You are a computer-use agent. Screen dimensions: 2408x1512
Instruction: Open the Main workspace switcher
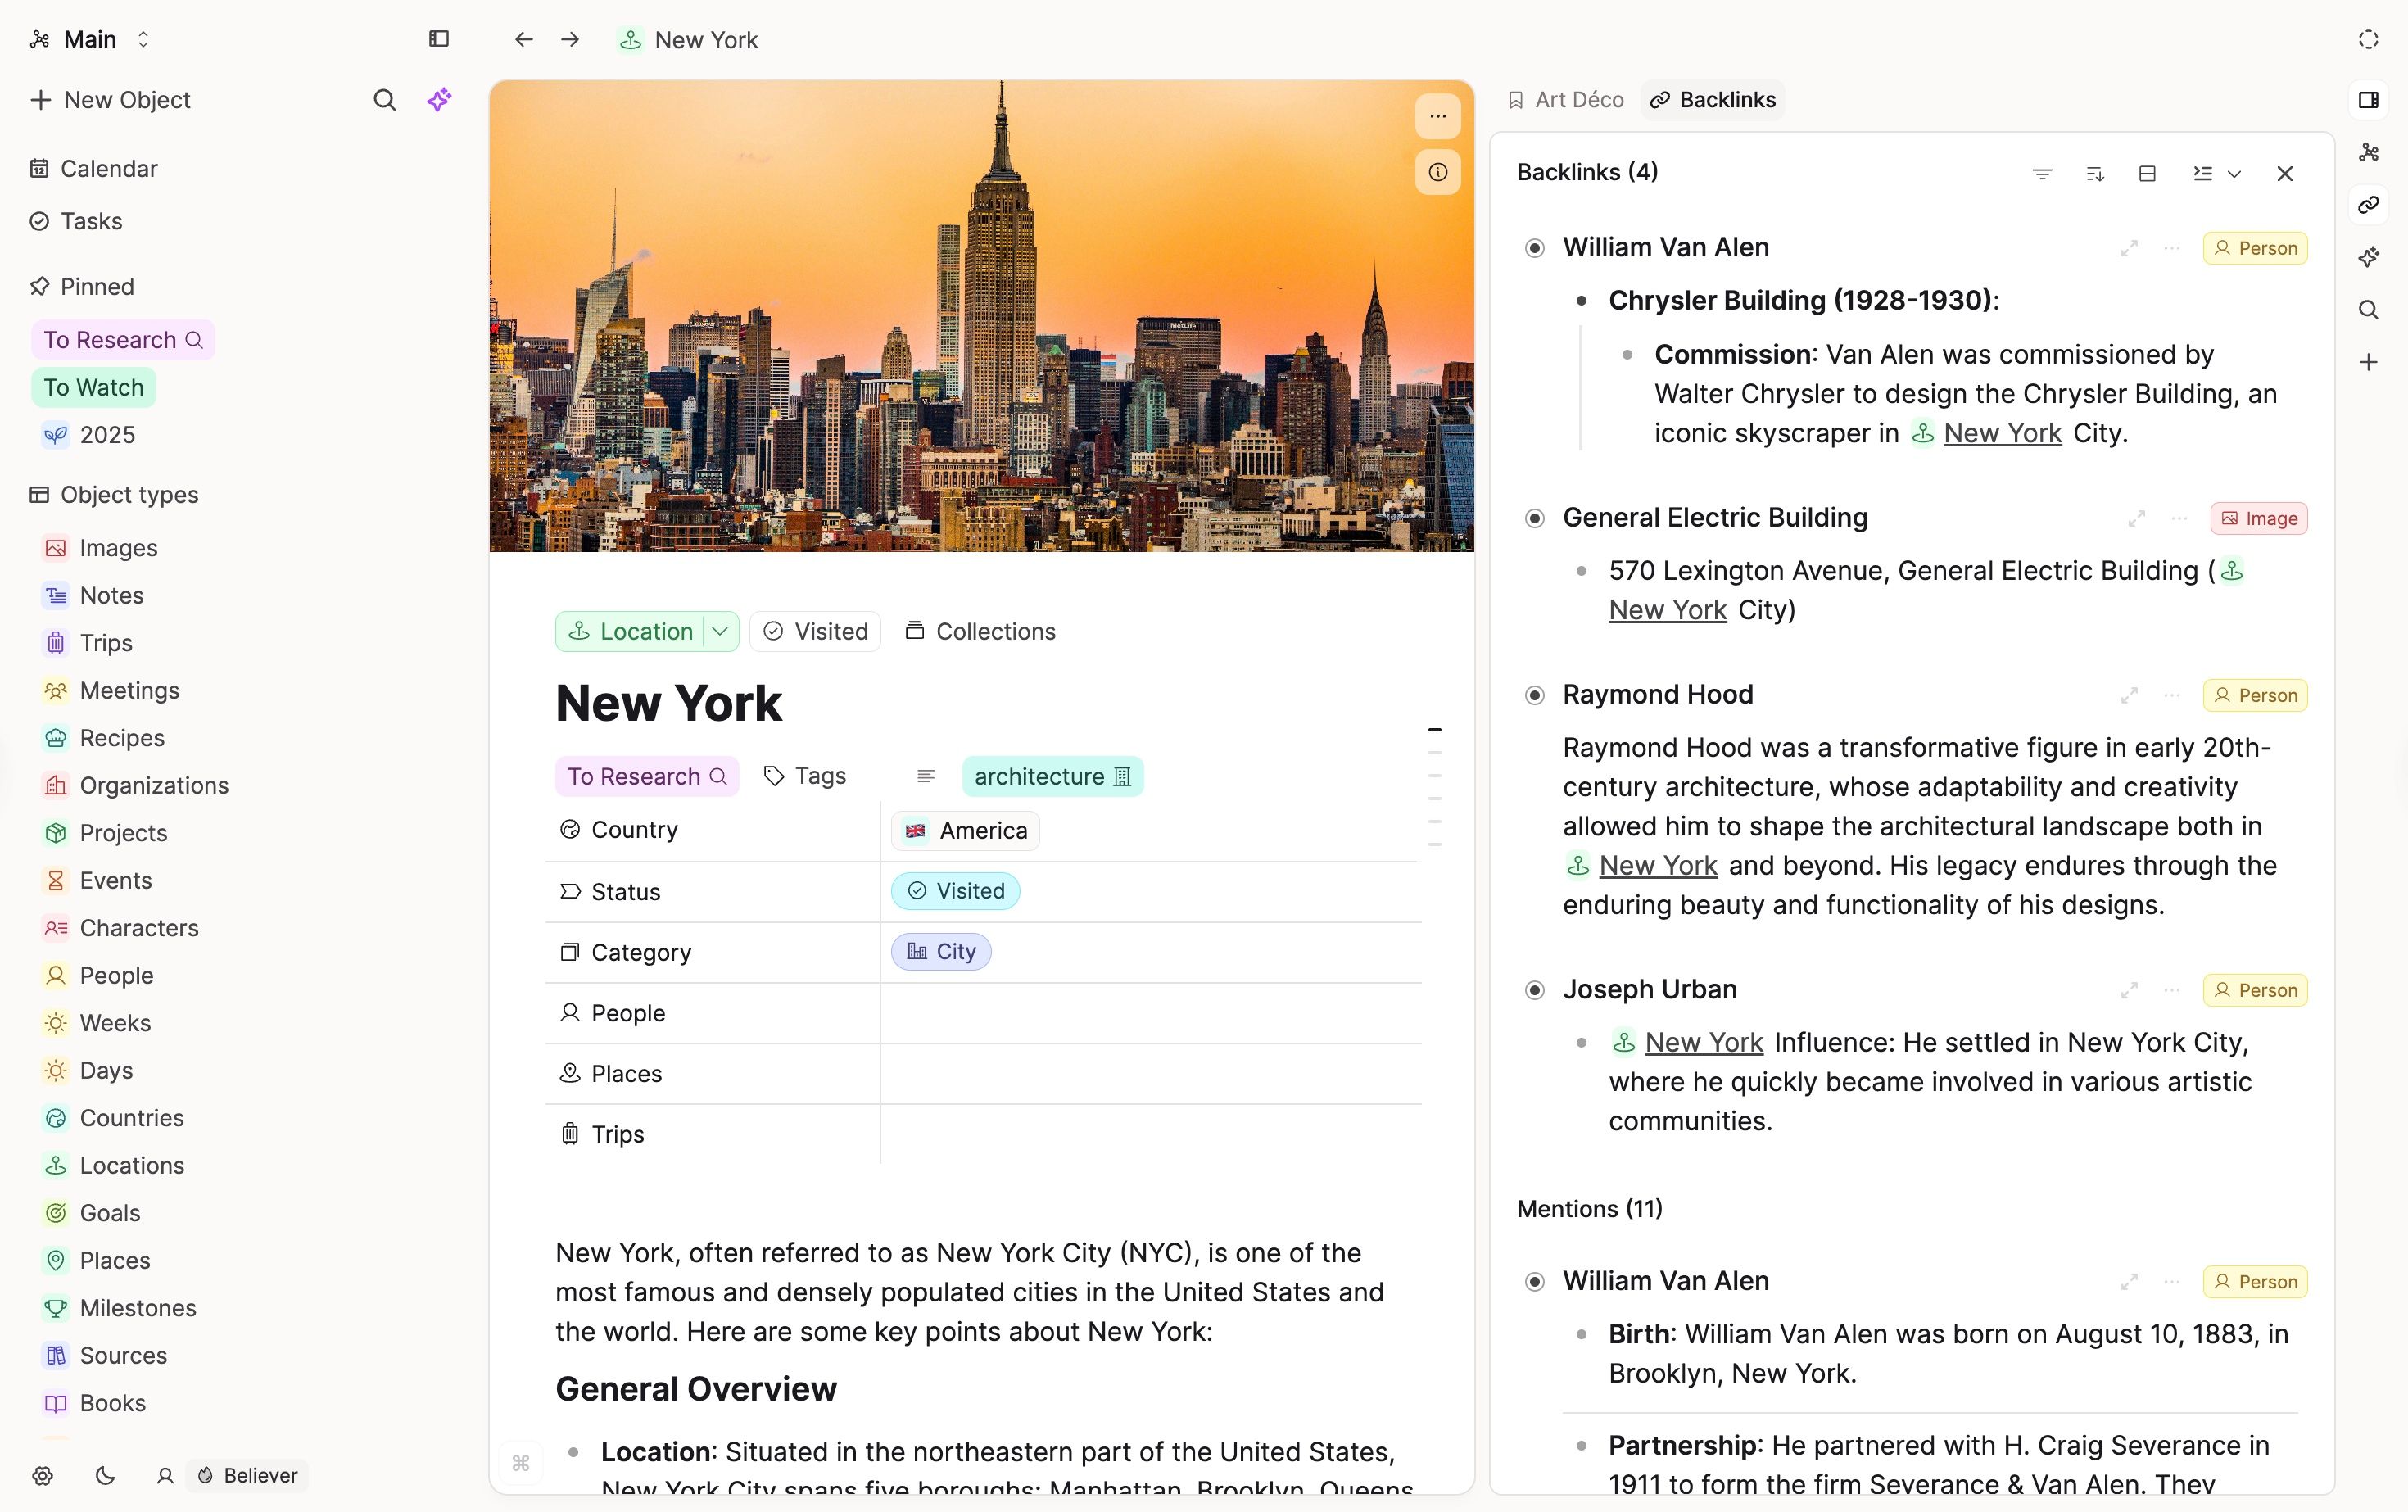click(90, 39)
